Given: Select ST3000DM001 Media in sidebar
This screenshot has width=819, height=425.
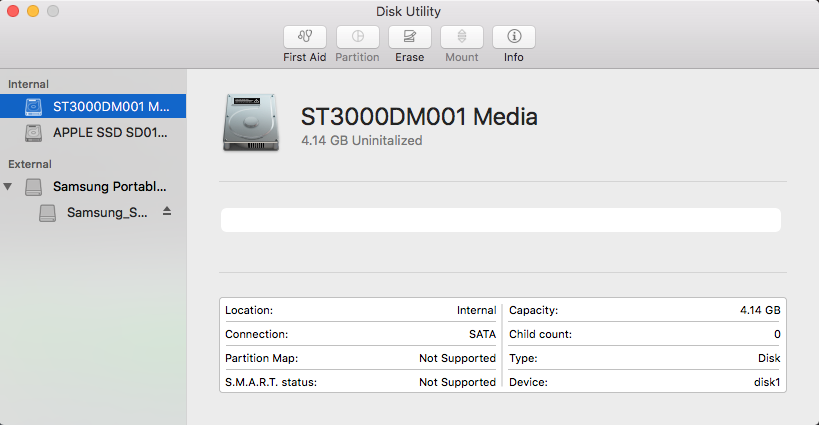Looking at the screenshot, I should coord(109,106).
